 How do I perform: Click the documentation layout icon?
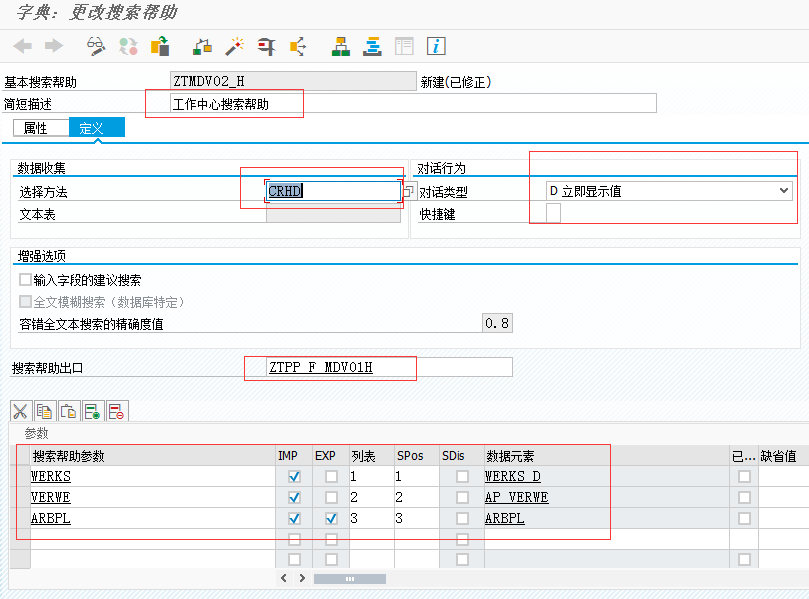404,46
